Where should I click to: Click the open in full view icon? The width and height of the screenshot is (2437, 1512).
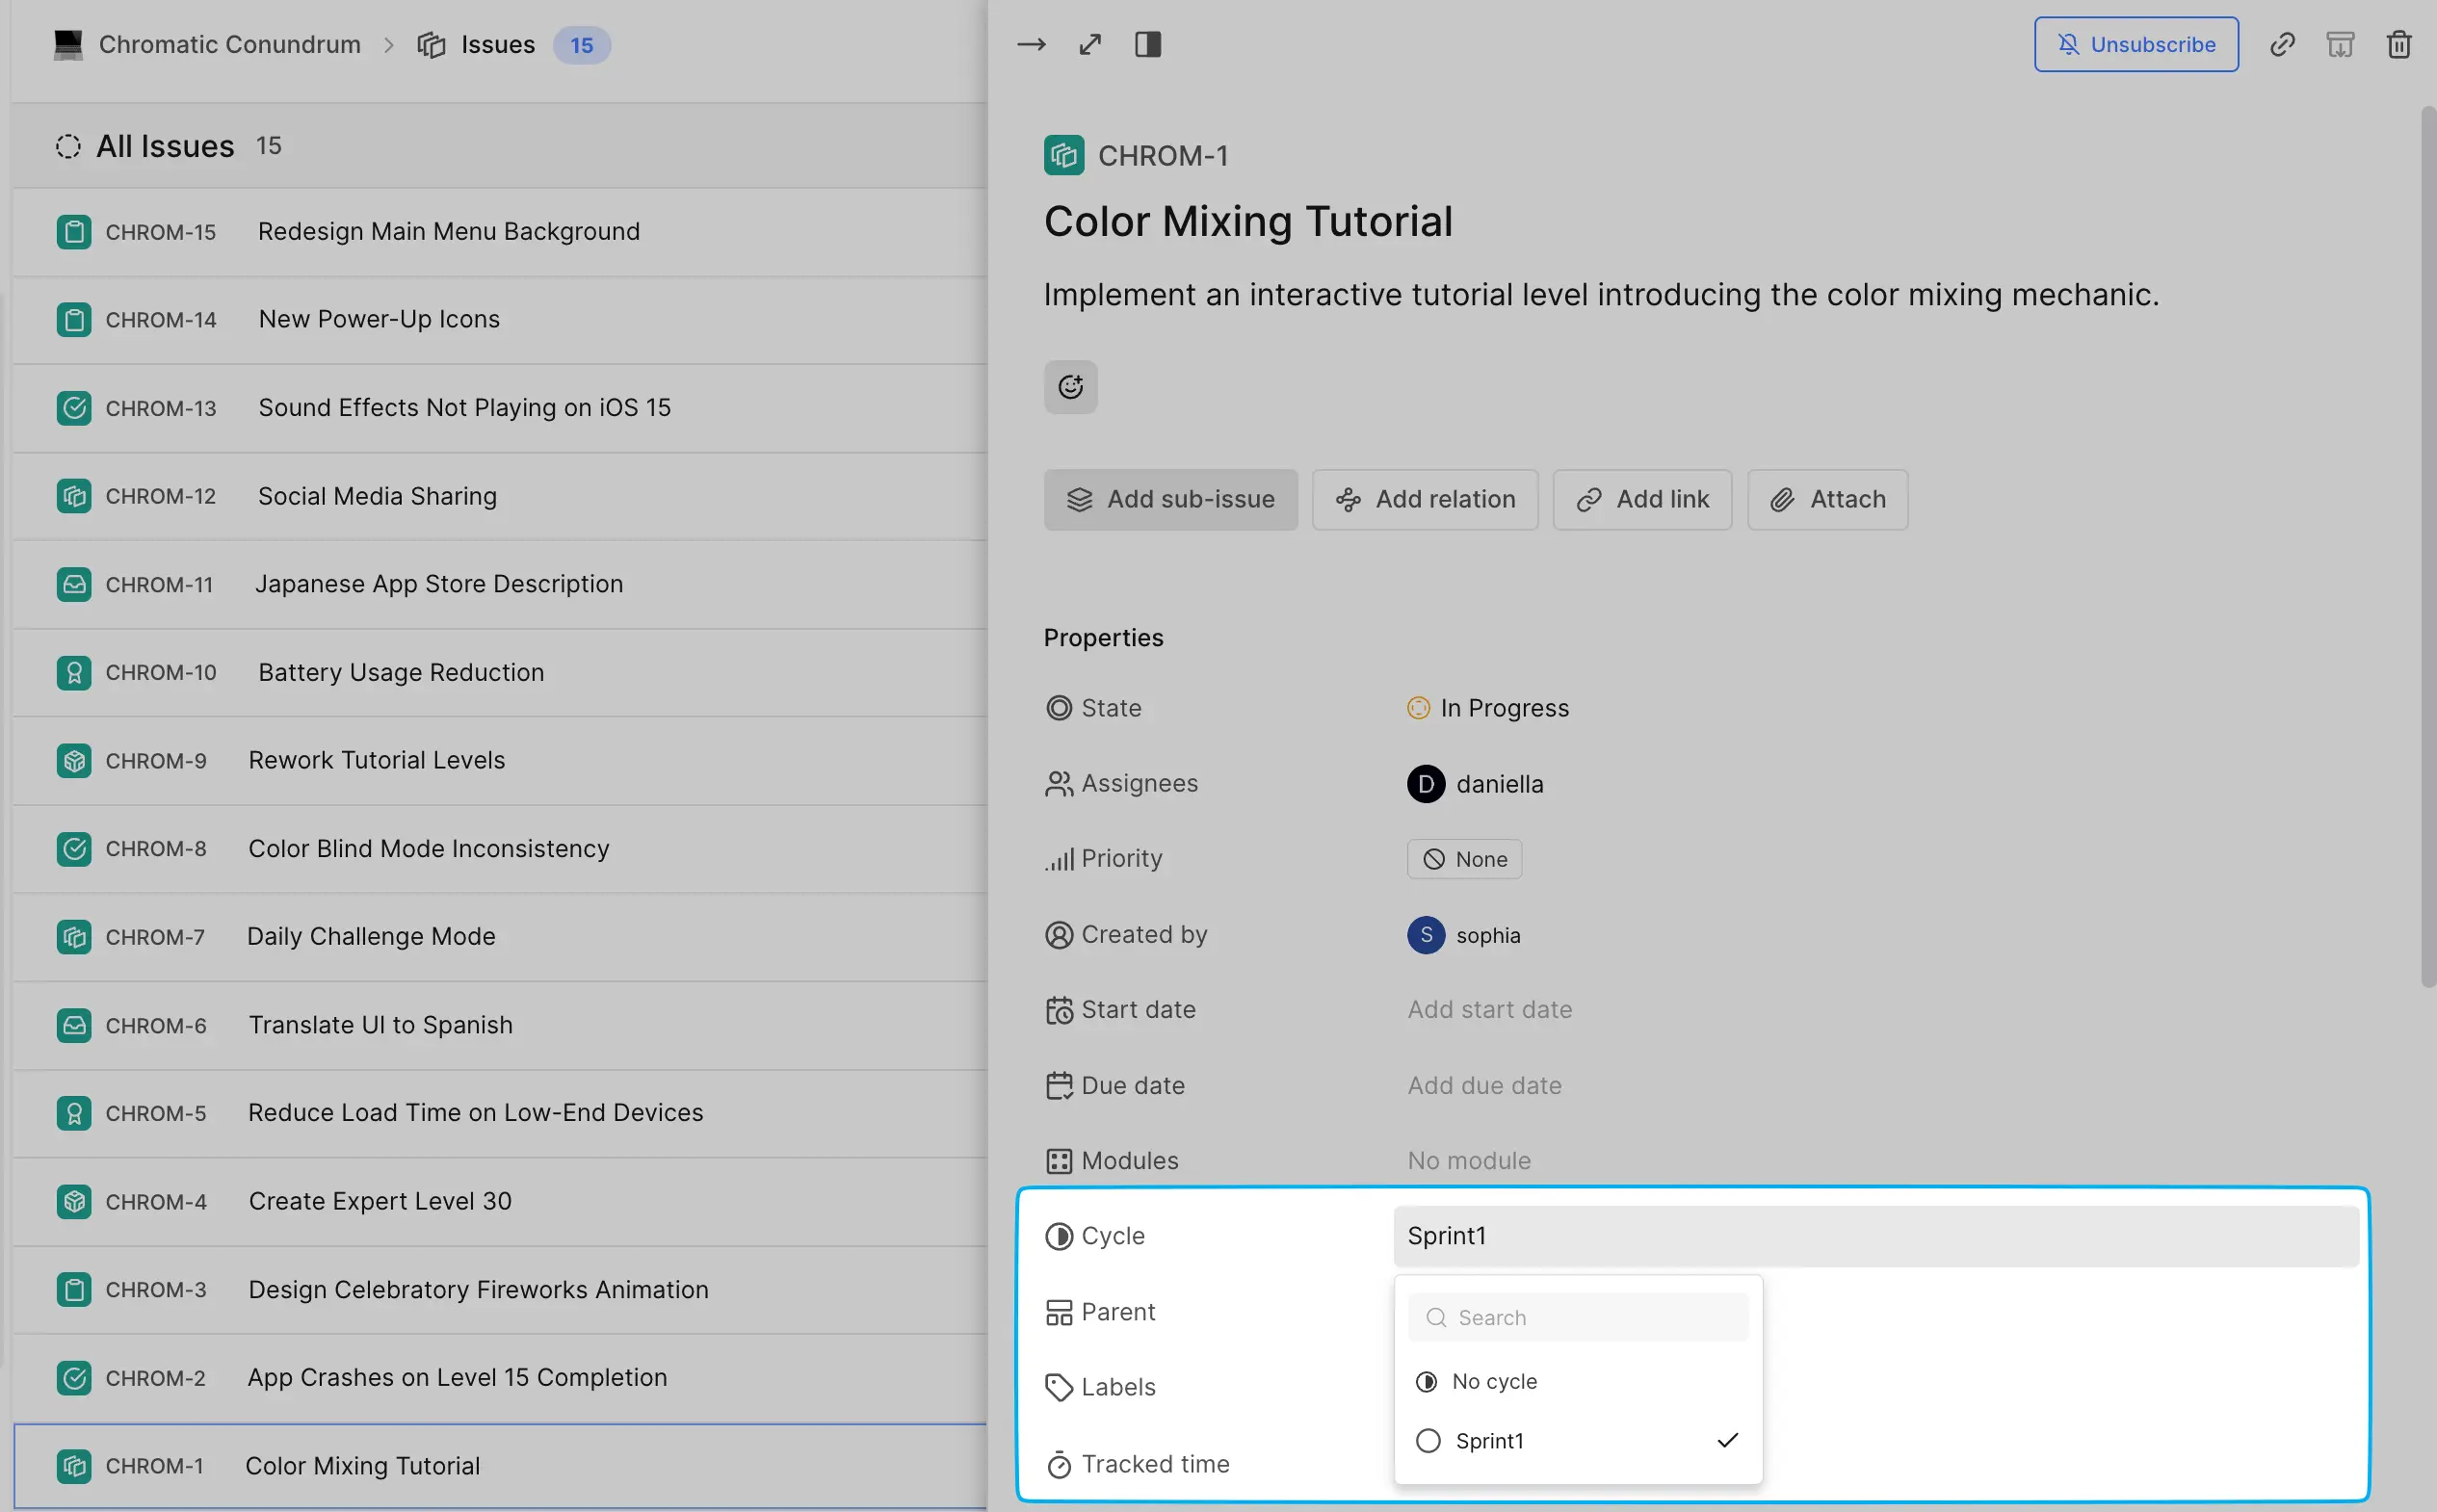click(x=1088, y=41)
